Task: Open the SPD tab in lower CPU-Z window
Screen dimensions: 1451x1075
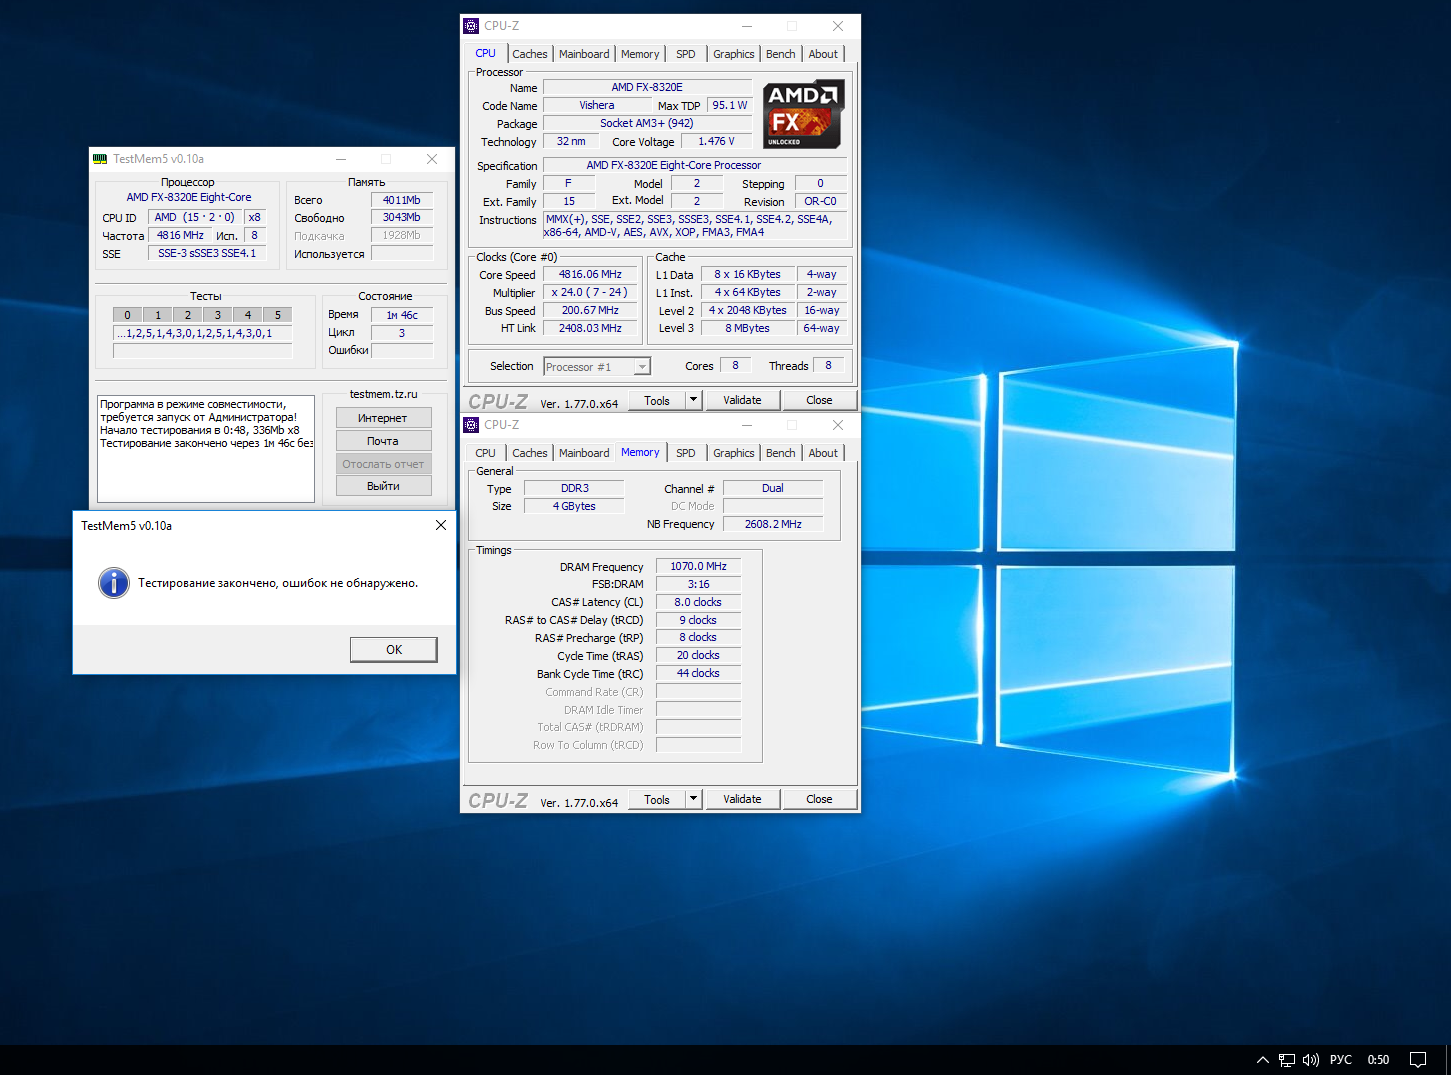Action: [686, 453]
